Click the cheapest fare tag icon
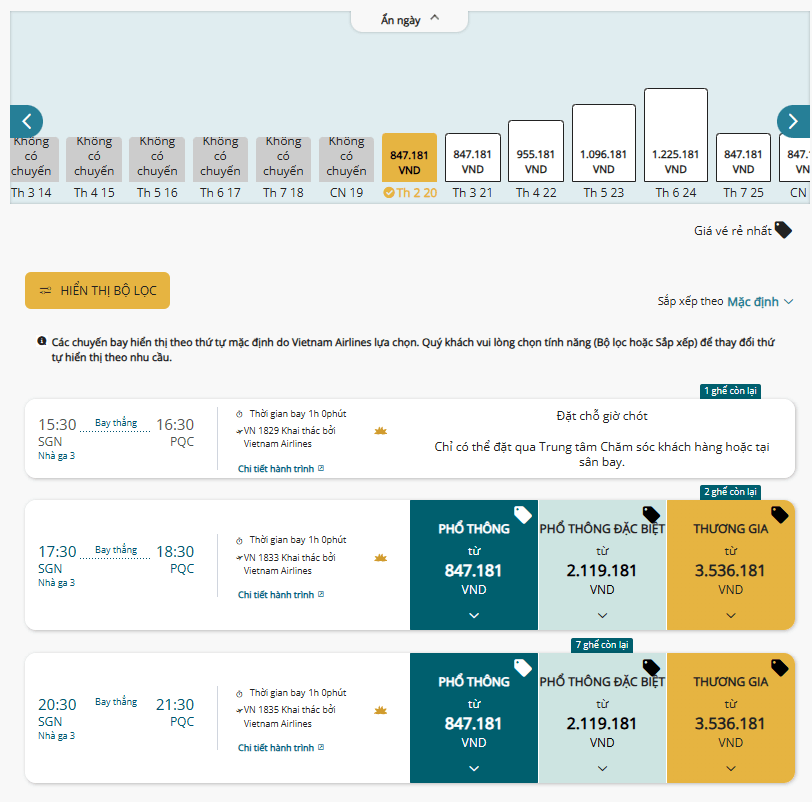 [x=783, y=230]
